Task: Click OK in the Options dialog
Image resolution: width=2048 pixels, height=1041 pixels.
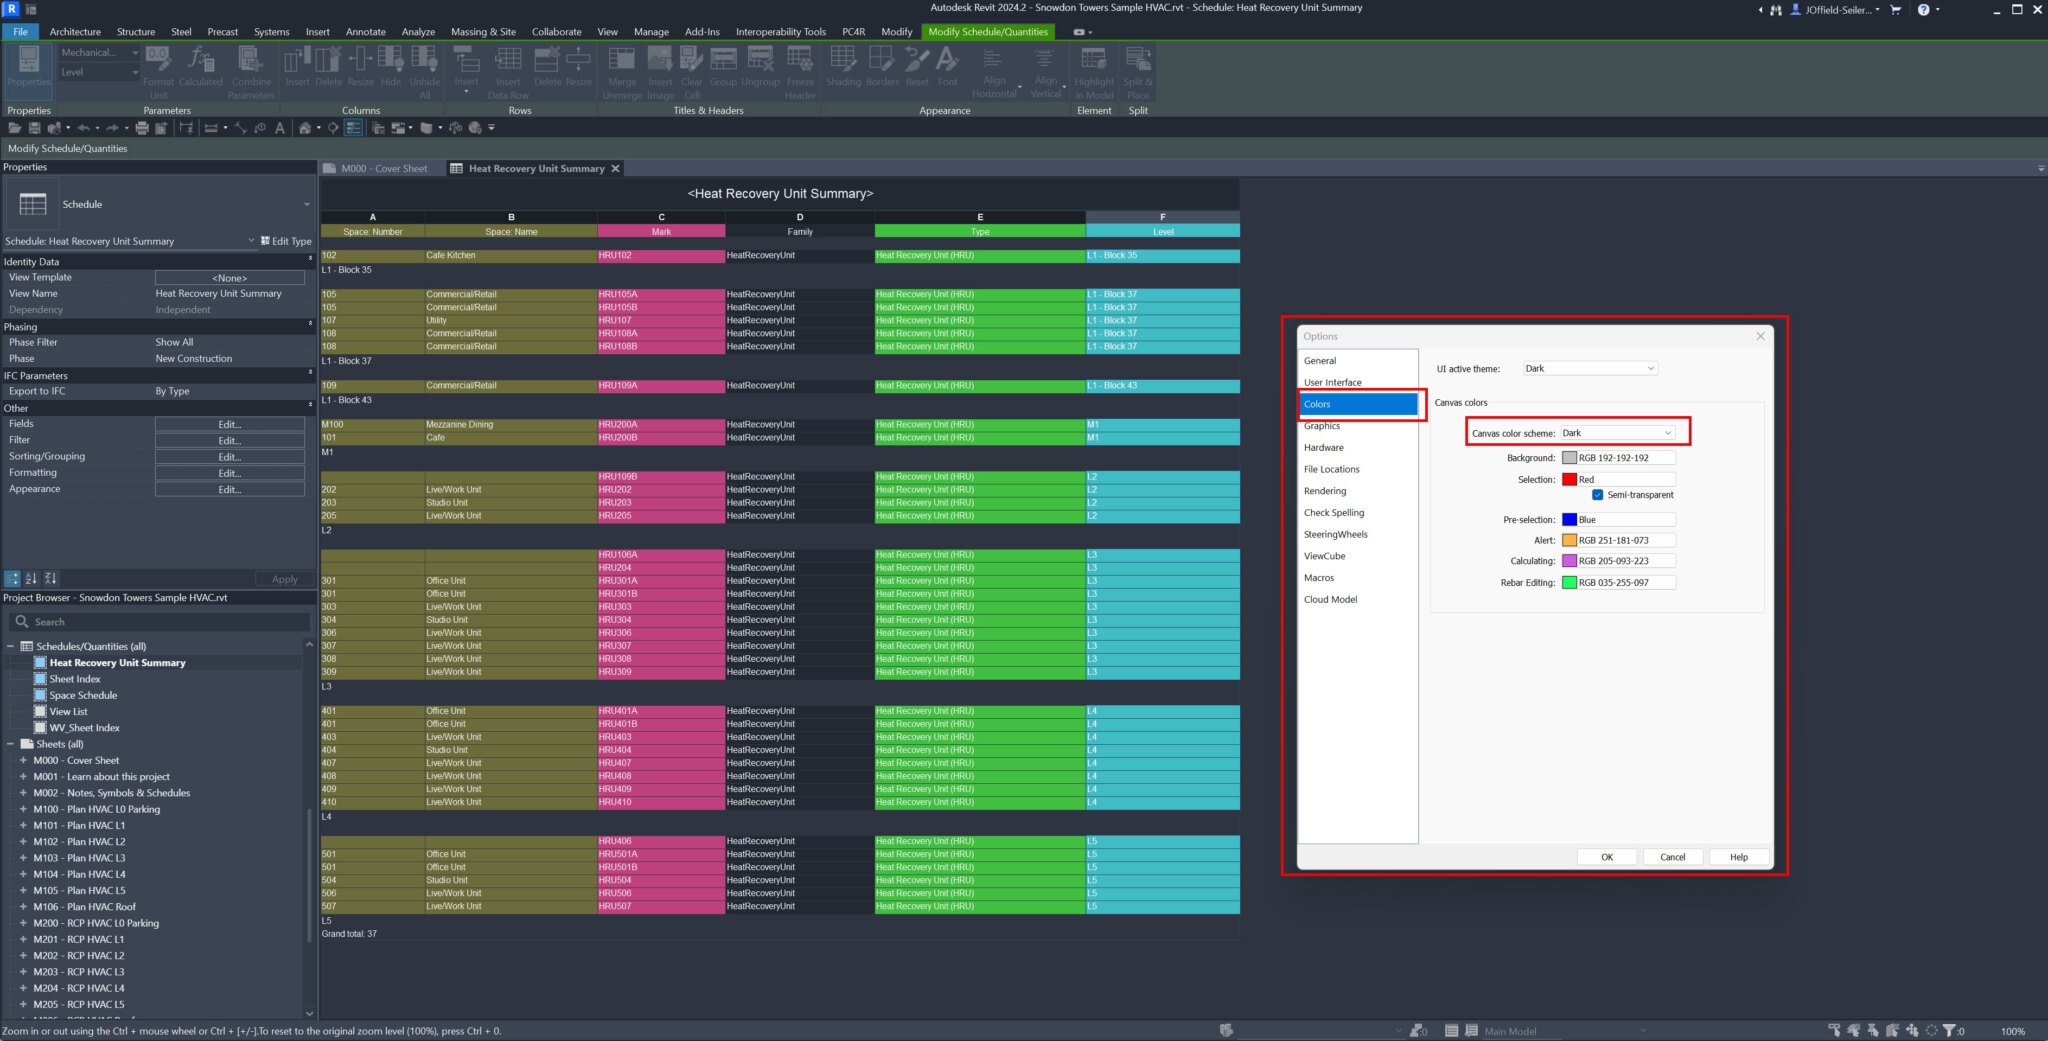Action: tap(1607, 857)
